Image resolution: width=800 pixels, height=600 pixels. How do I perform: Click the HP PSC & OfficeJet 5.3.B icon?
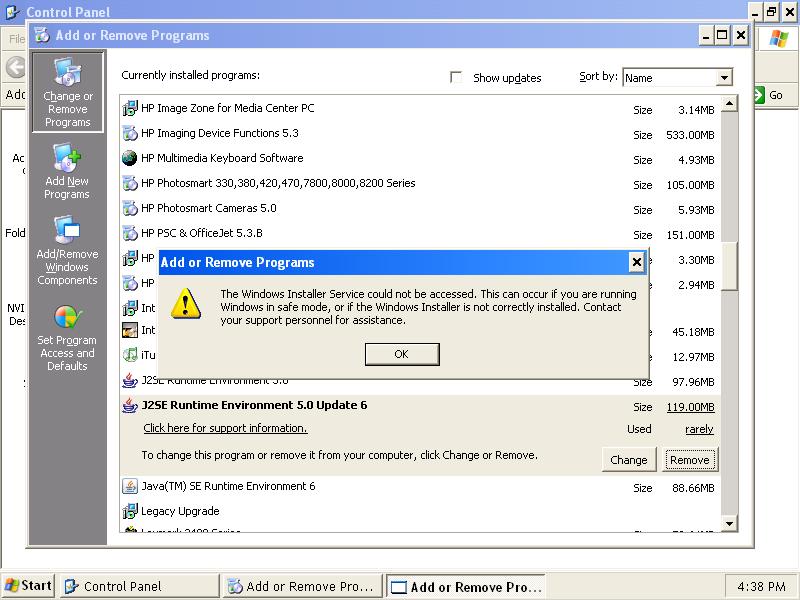pyautogui.click(x=130, y=233)
